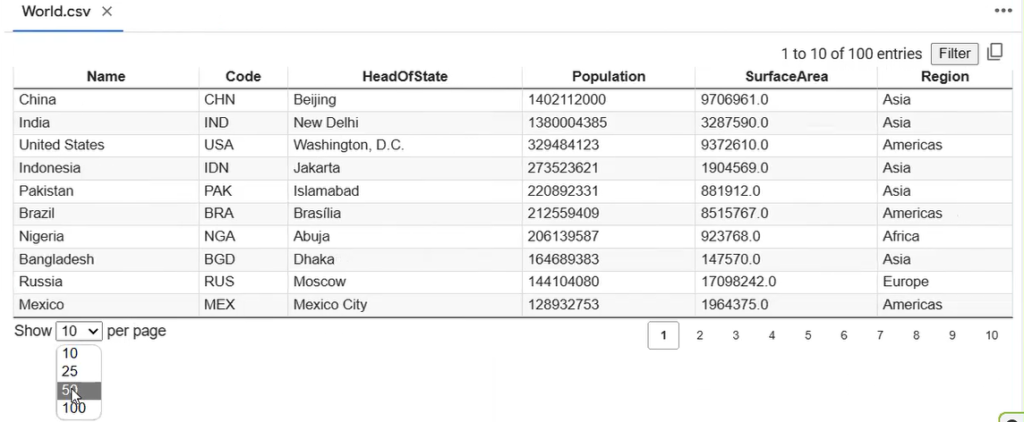Screen dimensions: 1024x422
Task: Click the 1 to 10 of 100 entries text
Action: click(x=852, y=54)
